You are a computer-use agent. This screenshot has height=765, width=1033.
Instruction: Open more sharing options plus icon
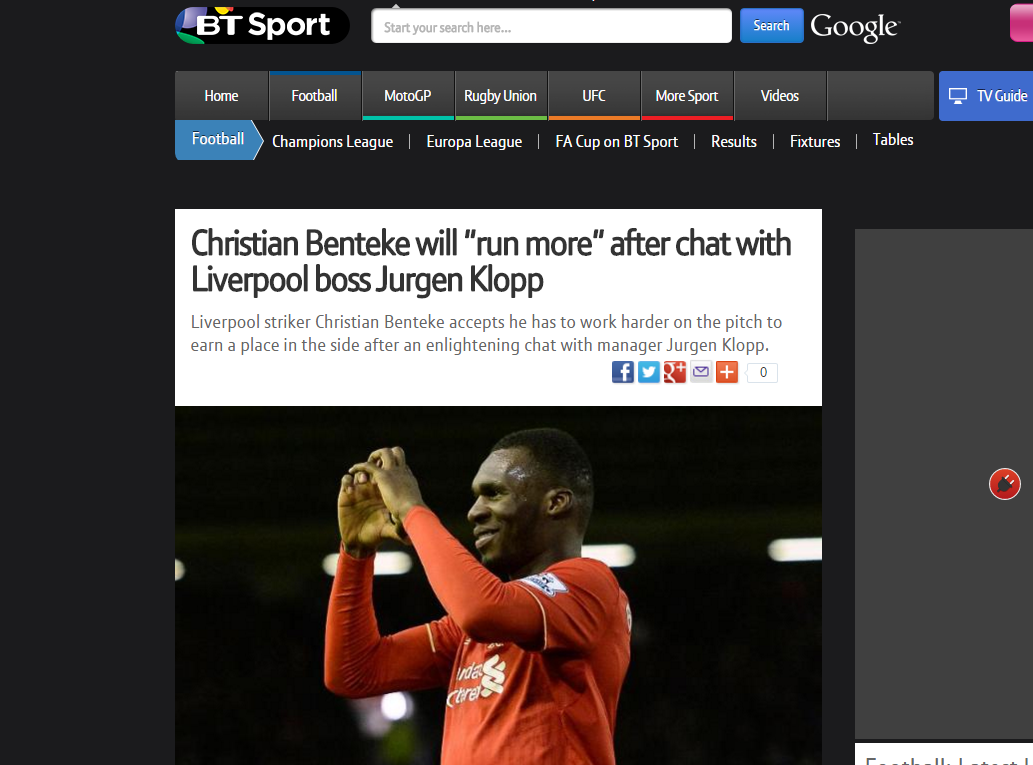coord(727,372)
